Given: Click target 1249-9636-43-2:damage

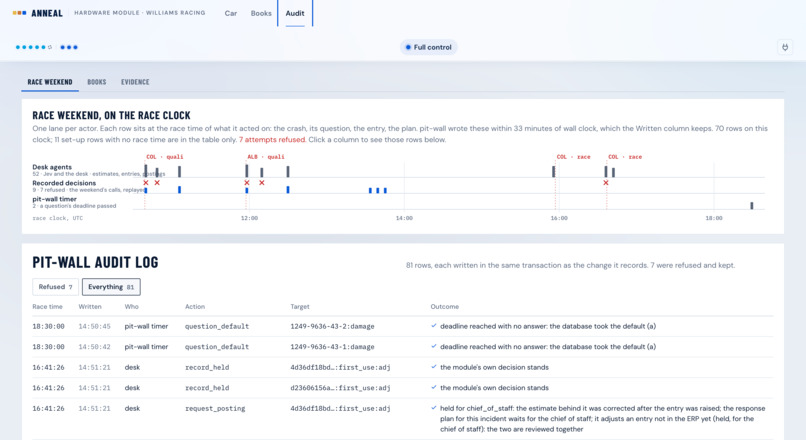Looking at the screenshot, I should click(x=332, y=326).
